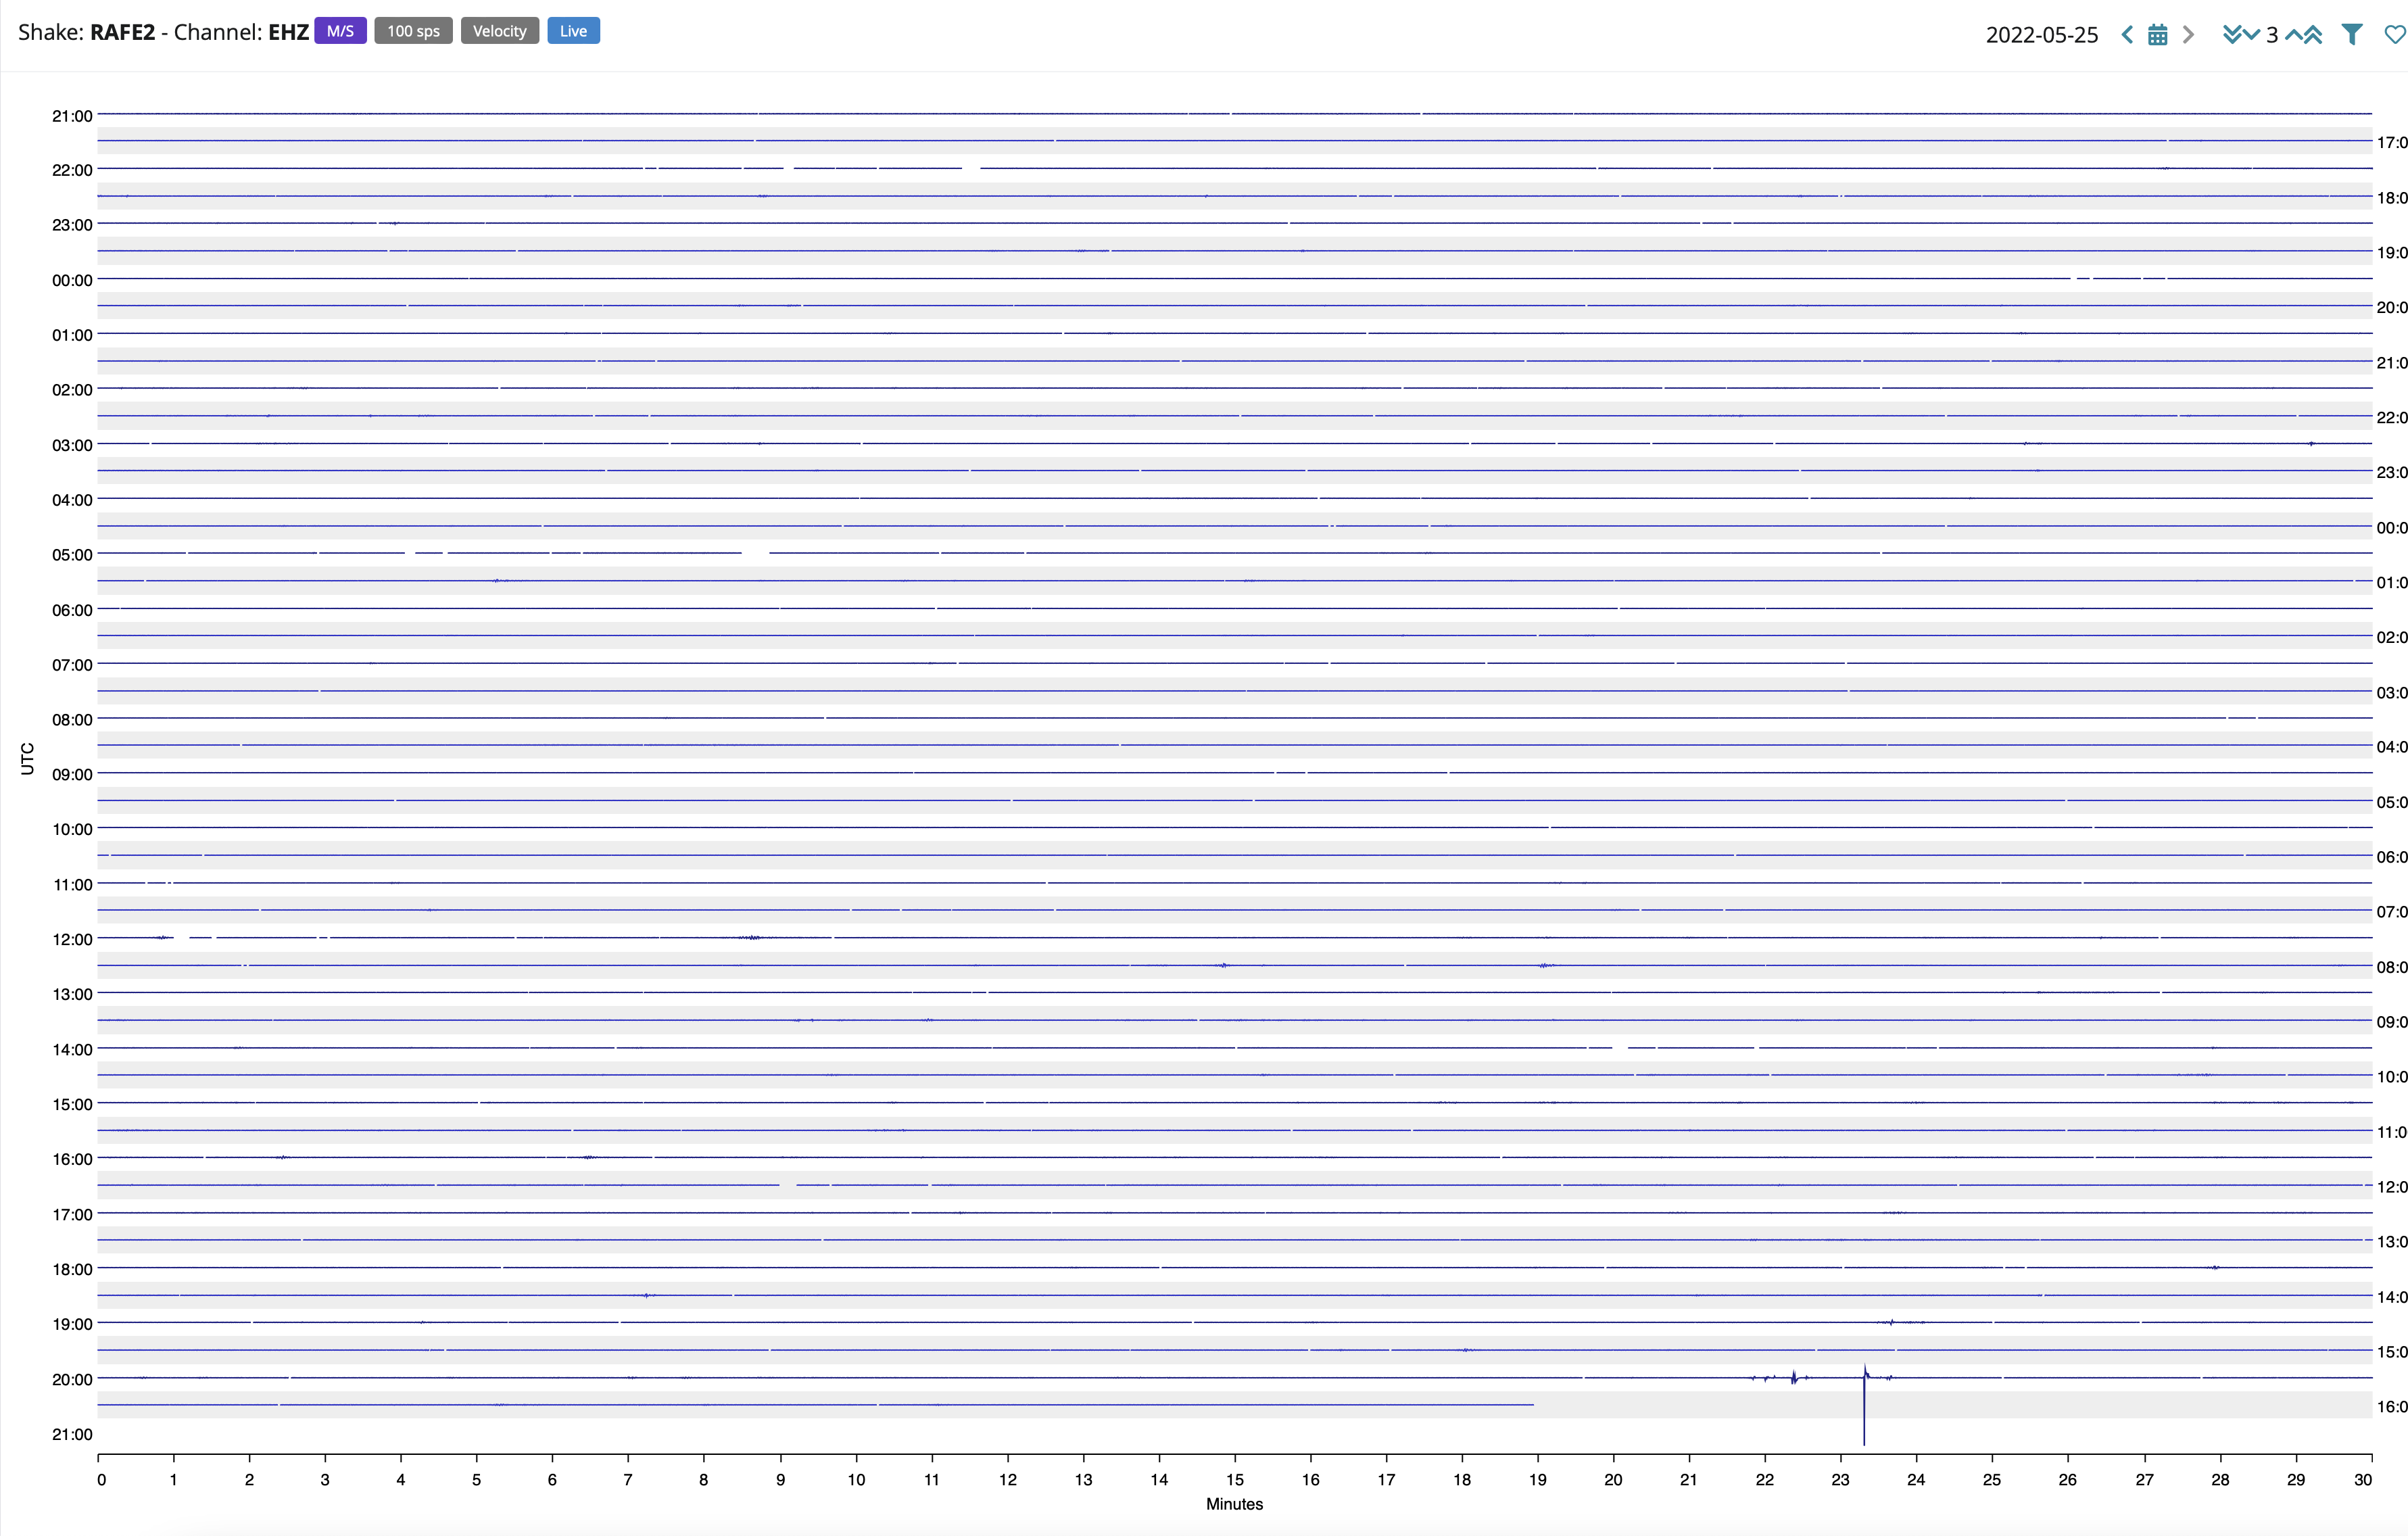2408x1536 pixels.
Task: Click the M/S badge
Action: [340, 31]
